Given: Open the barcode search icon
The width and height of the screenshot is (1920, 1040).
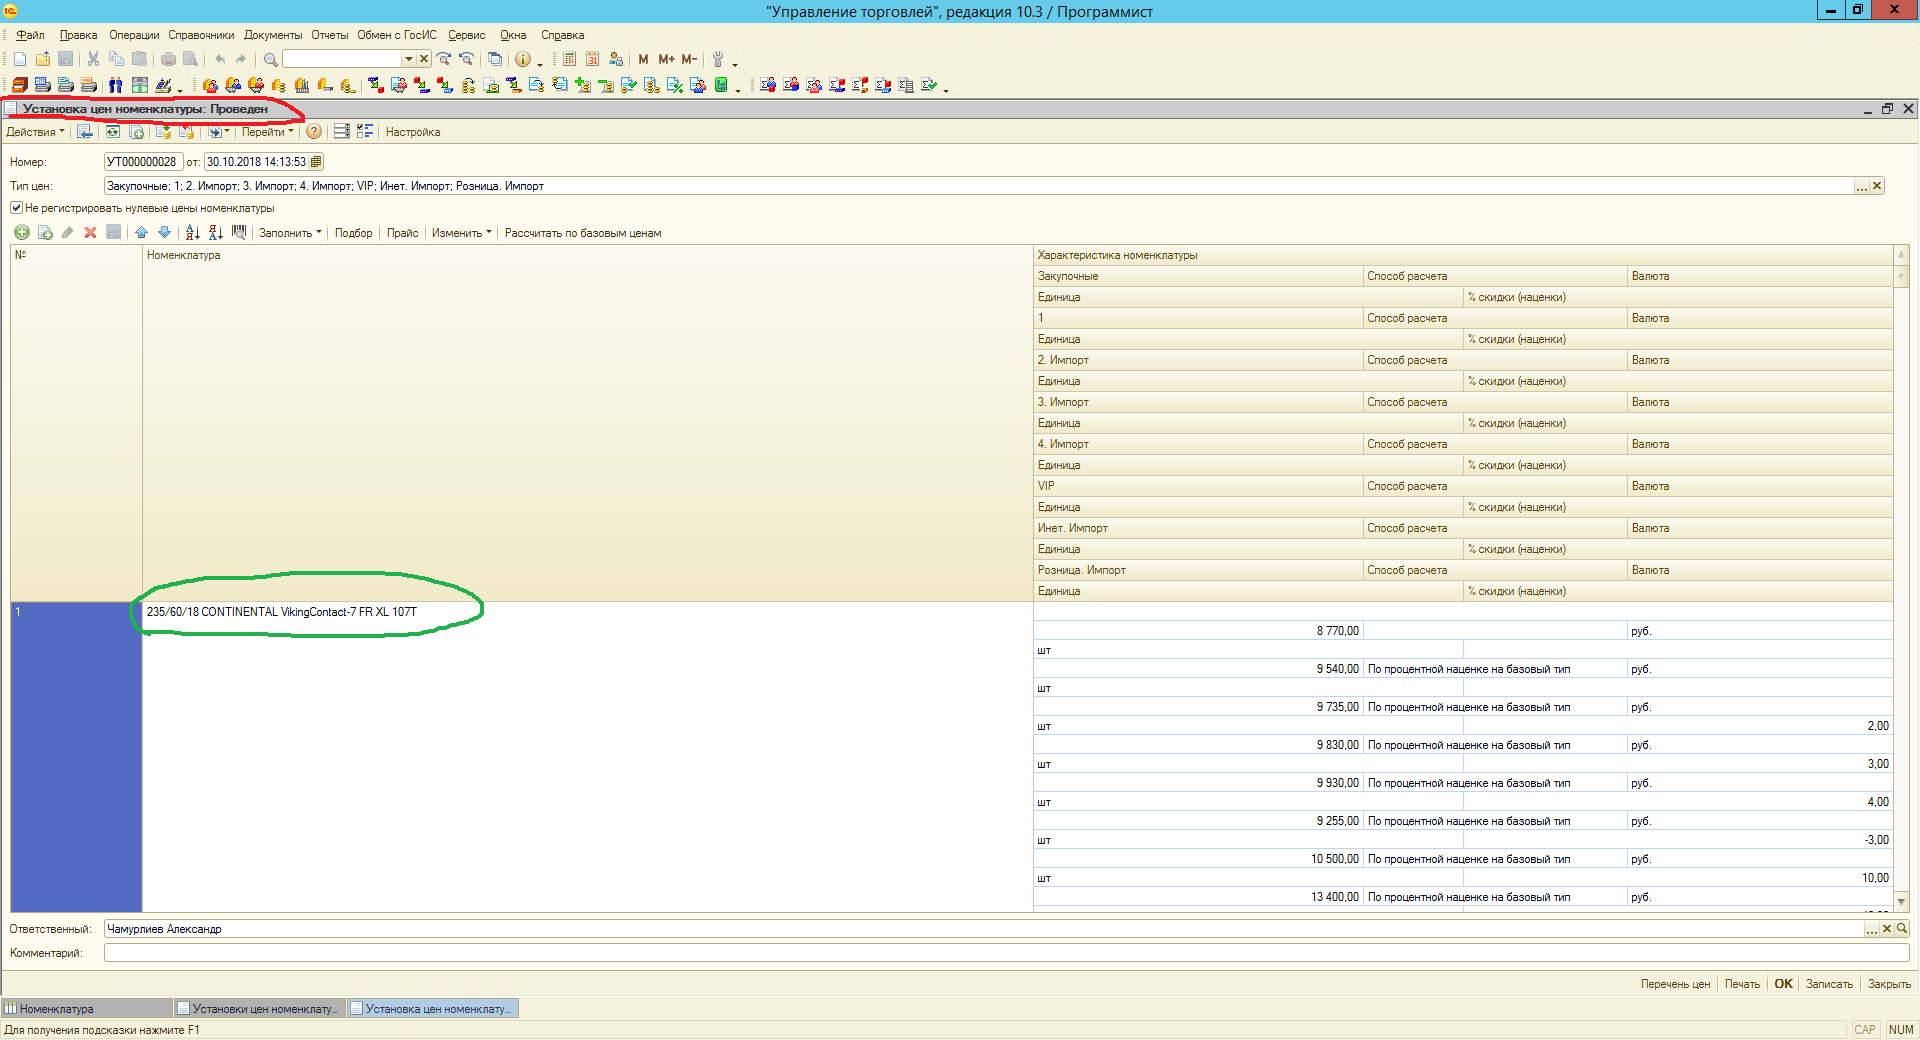Looking at the screenshot, I should click(239, 233).
